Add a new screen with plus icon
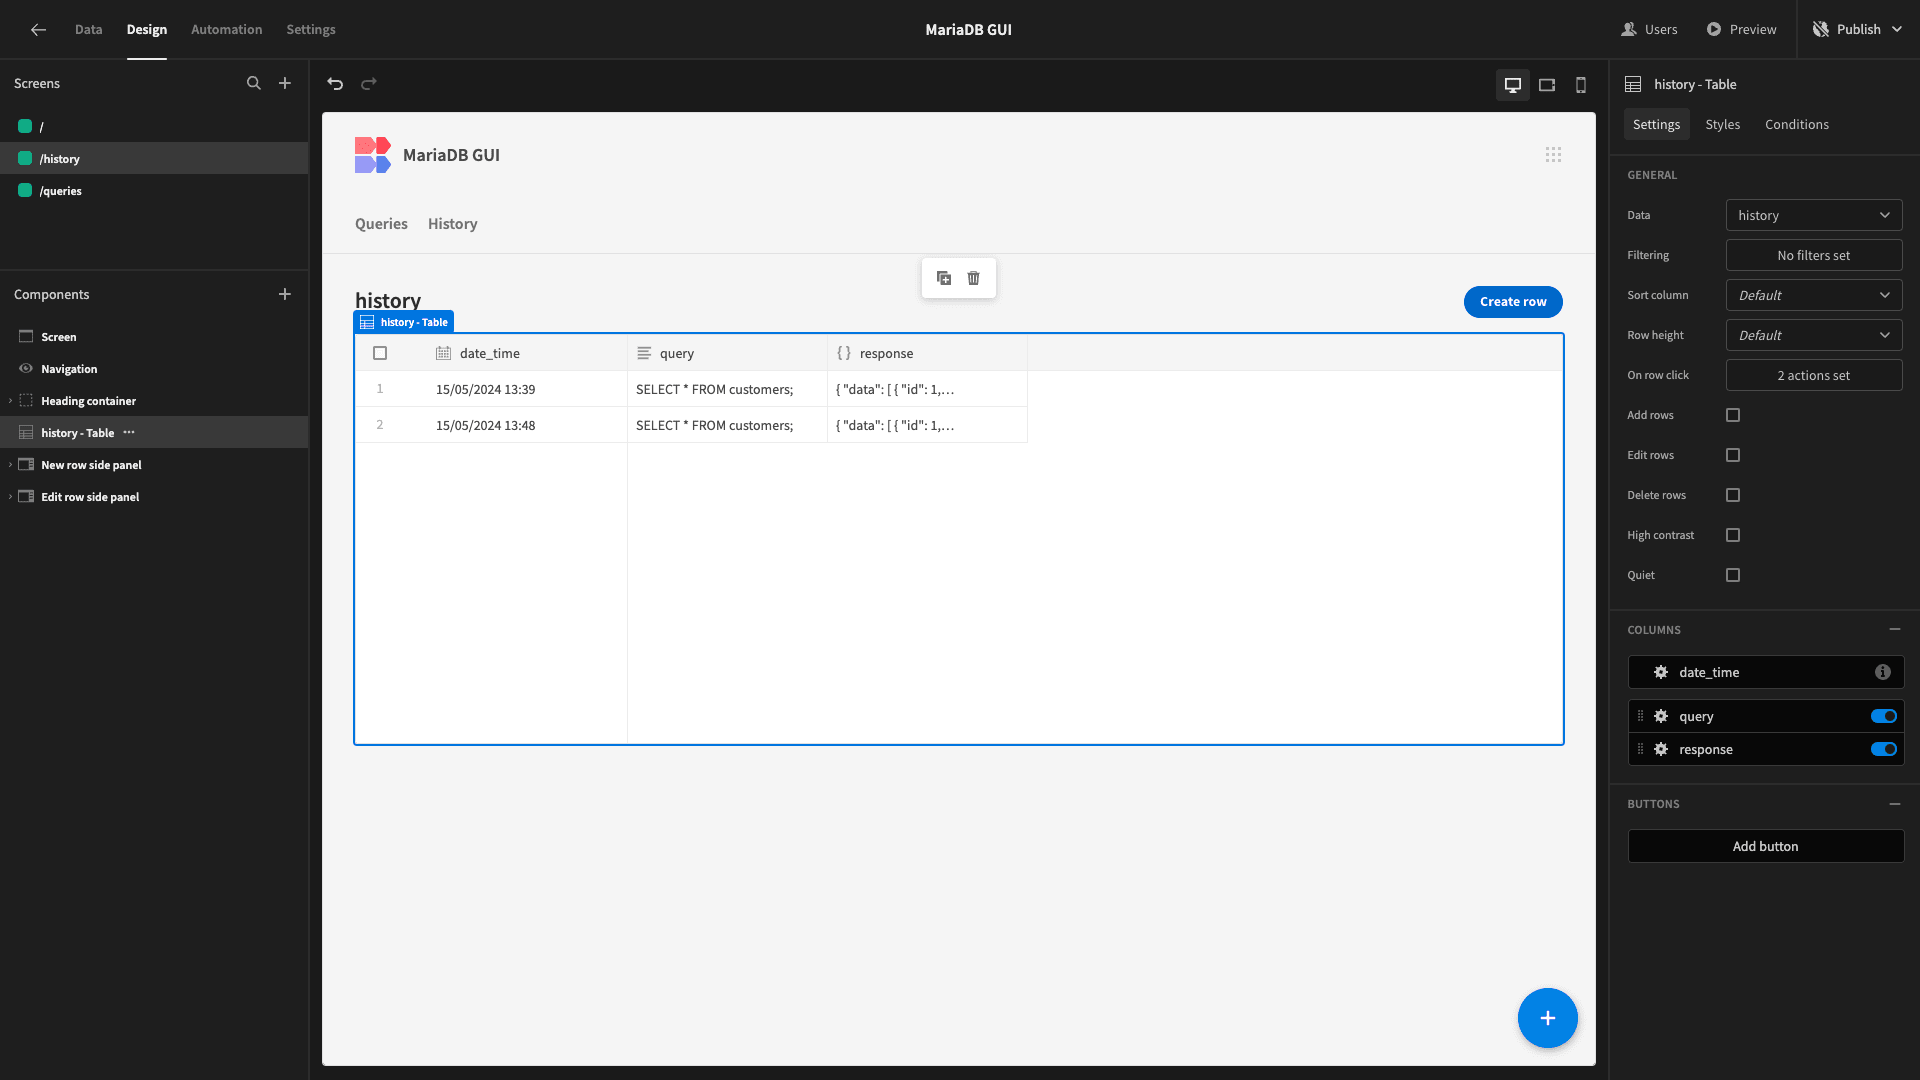This screenshot has height=1080, width=1920. [285, 84]
